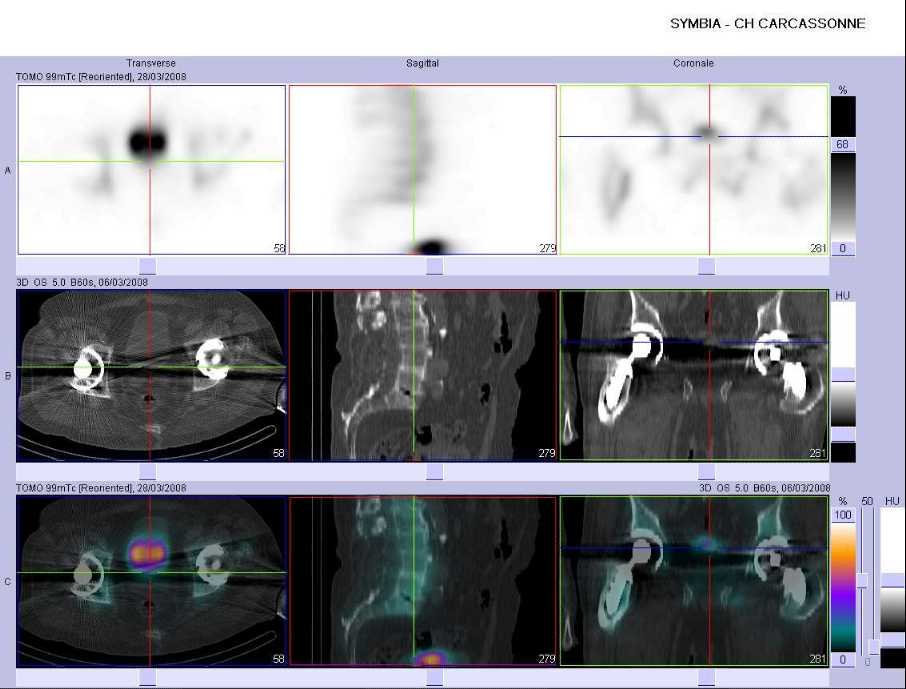Grab row C upper HU window handle

point(893,580)
